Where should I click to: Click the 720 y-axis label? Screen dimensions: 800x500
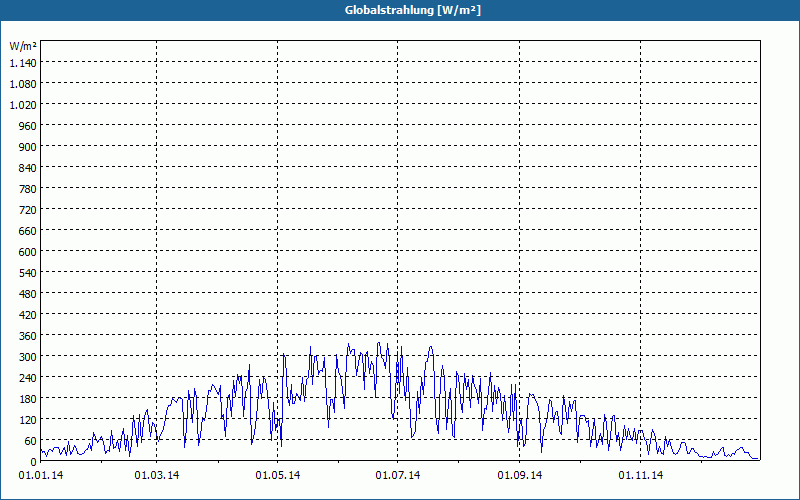coord(29,210)
